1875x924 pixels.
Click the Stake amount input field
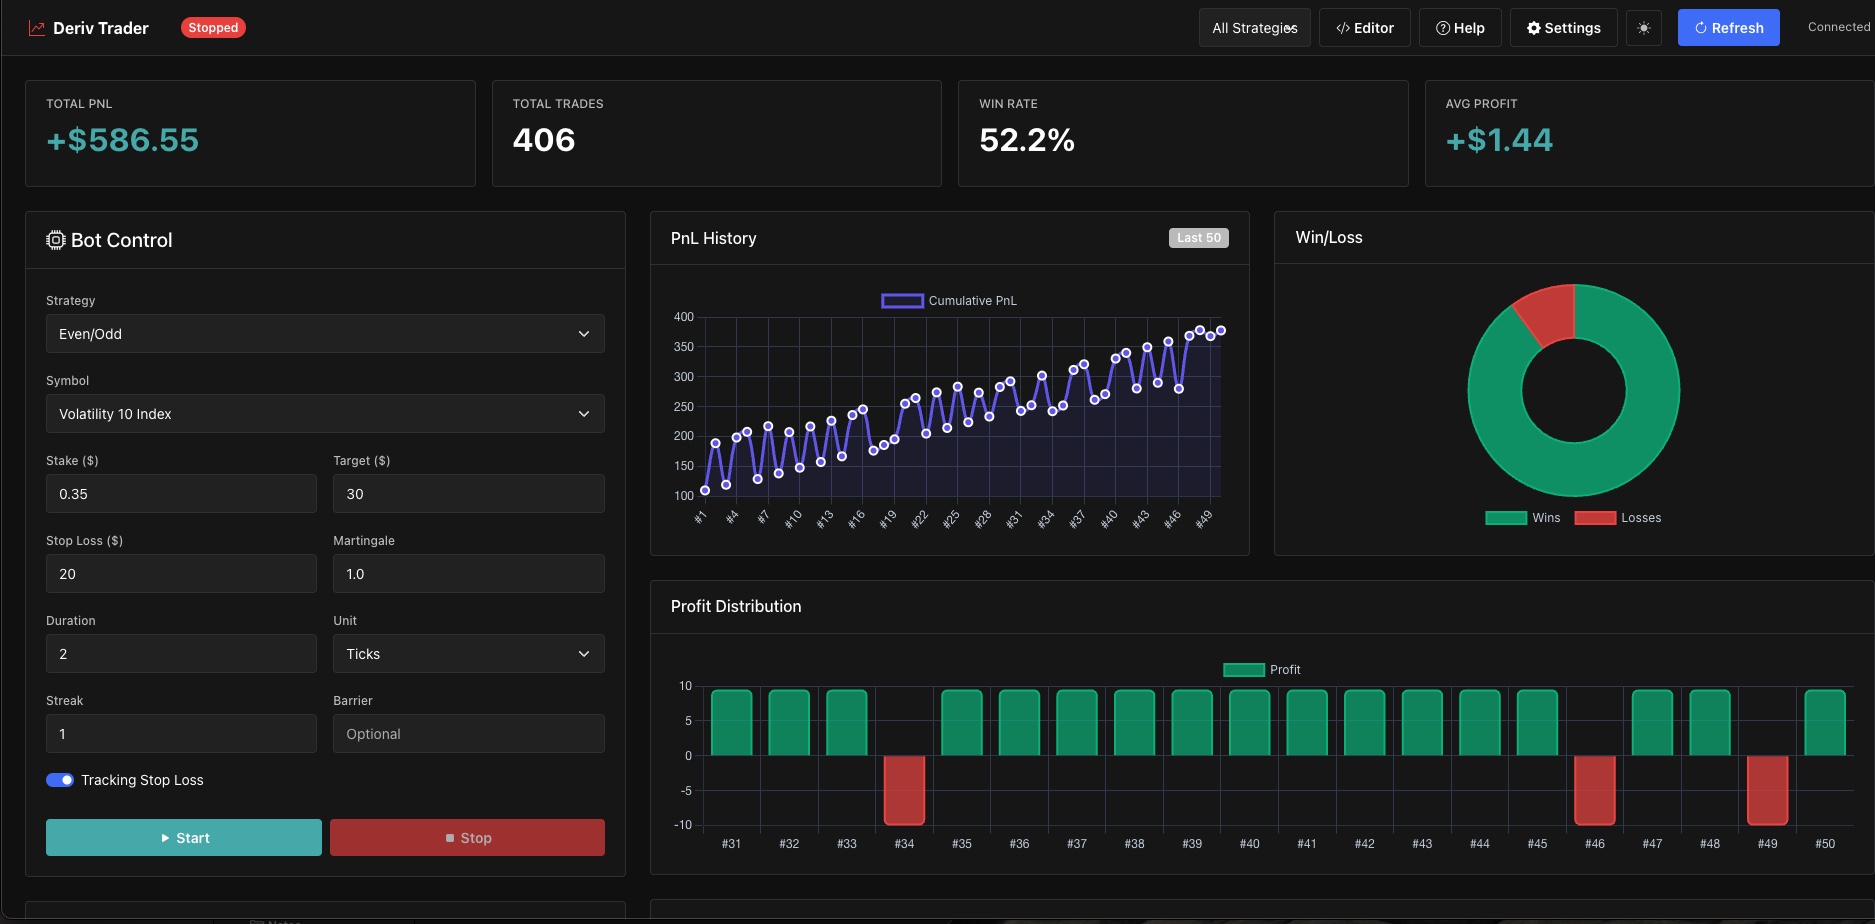click(x=181, y=494)
